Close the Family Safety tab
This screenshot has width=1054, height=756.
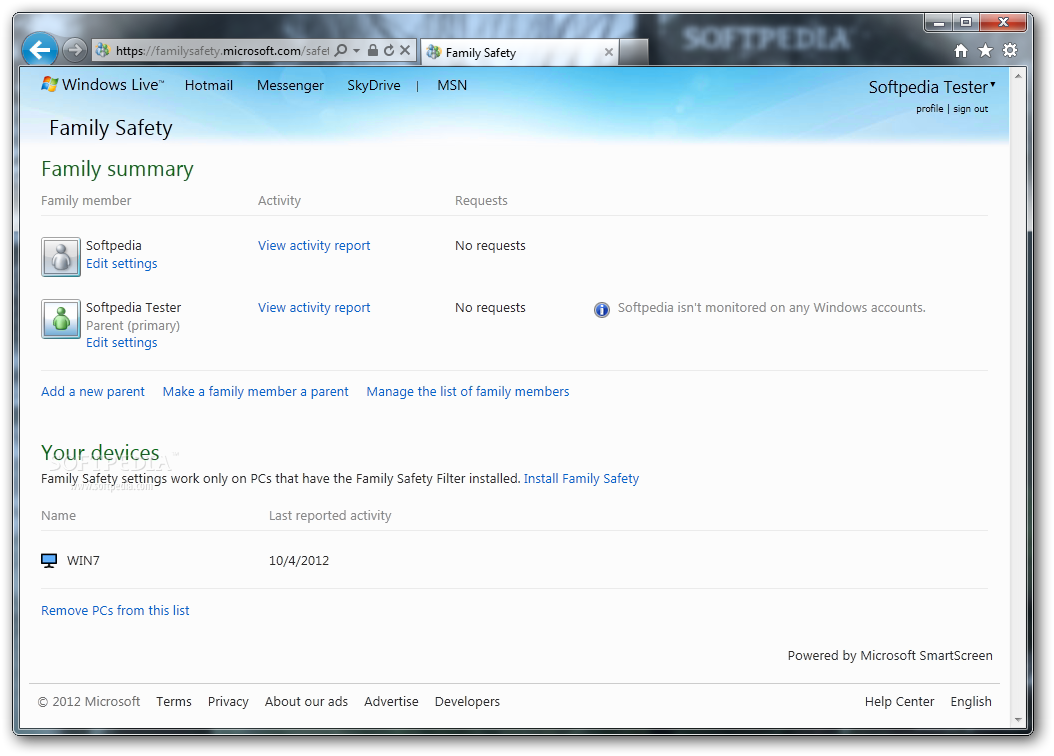[x=608, y=52]
